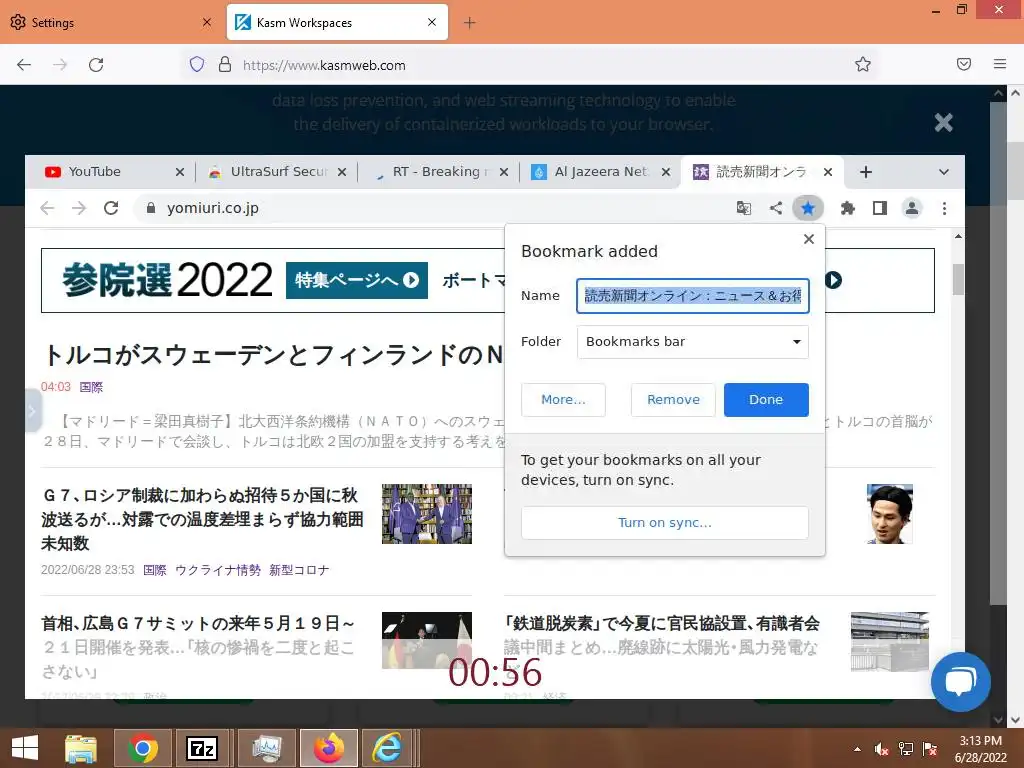Open 7-Zip from the taskbar

pos(202,748)
